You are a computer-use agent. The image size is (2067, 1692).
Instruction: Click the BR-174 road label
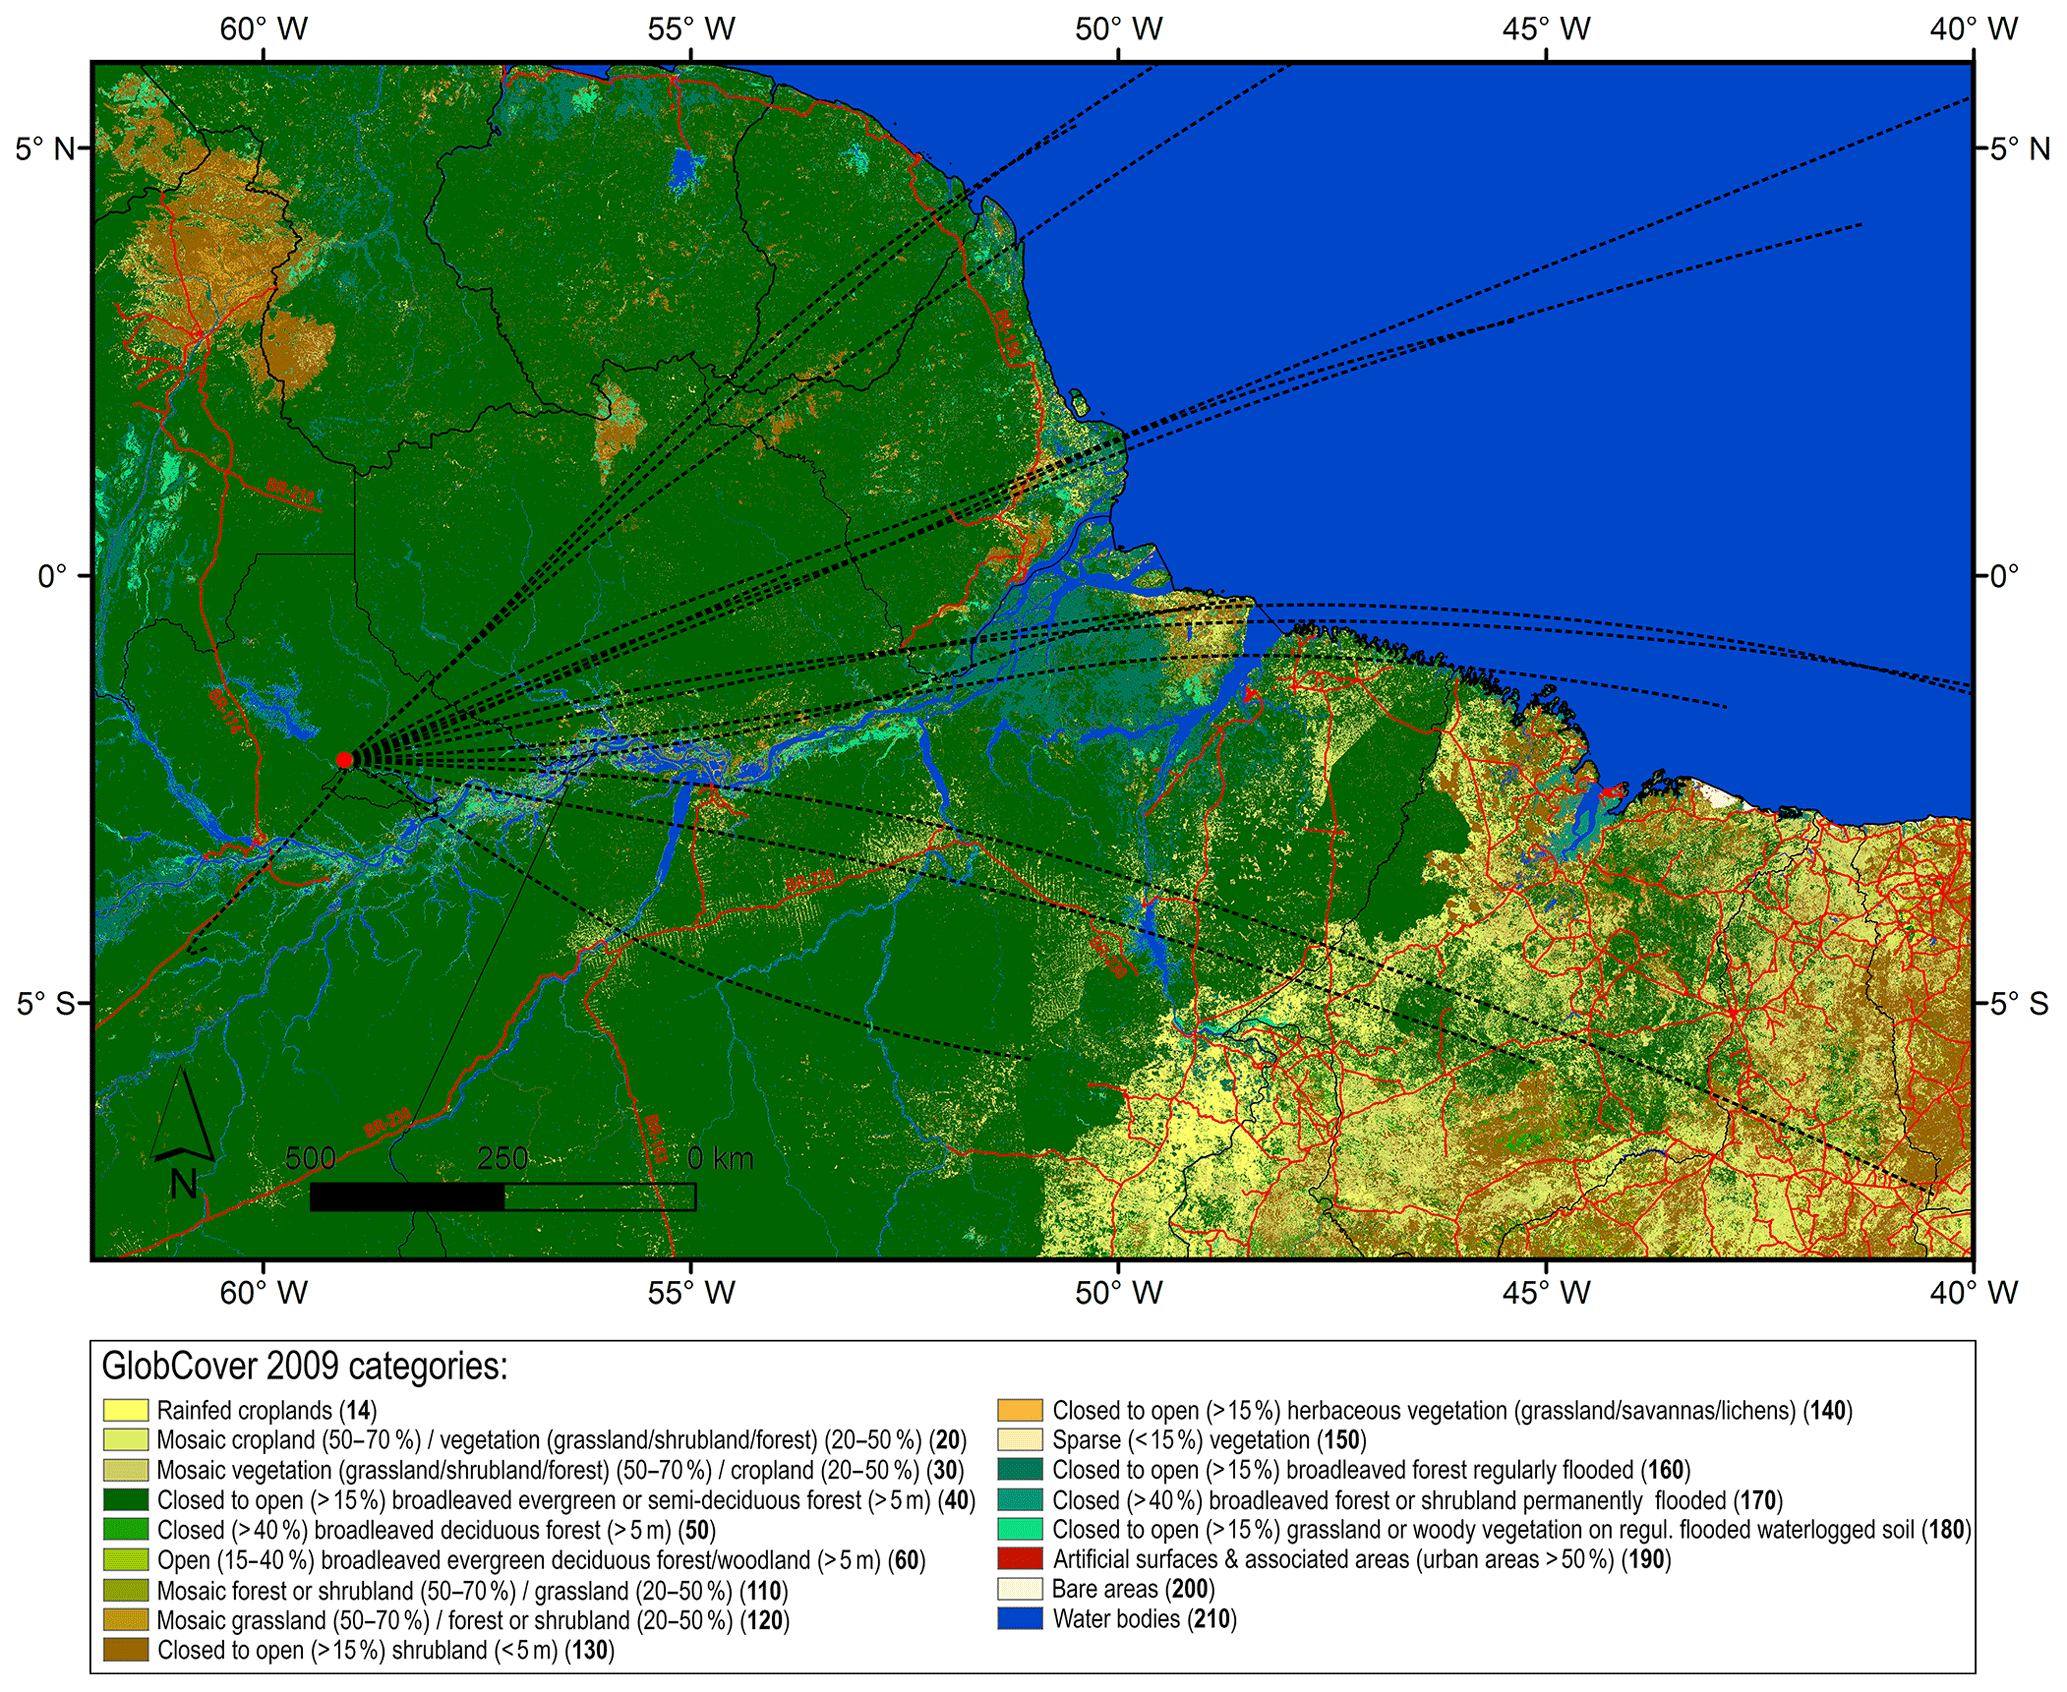226,711
